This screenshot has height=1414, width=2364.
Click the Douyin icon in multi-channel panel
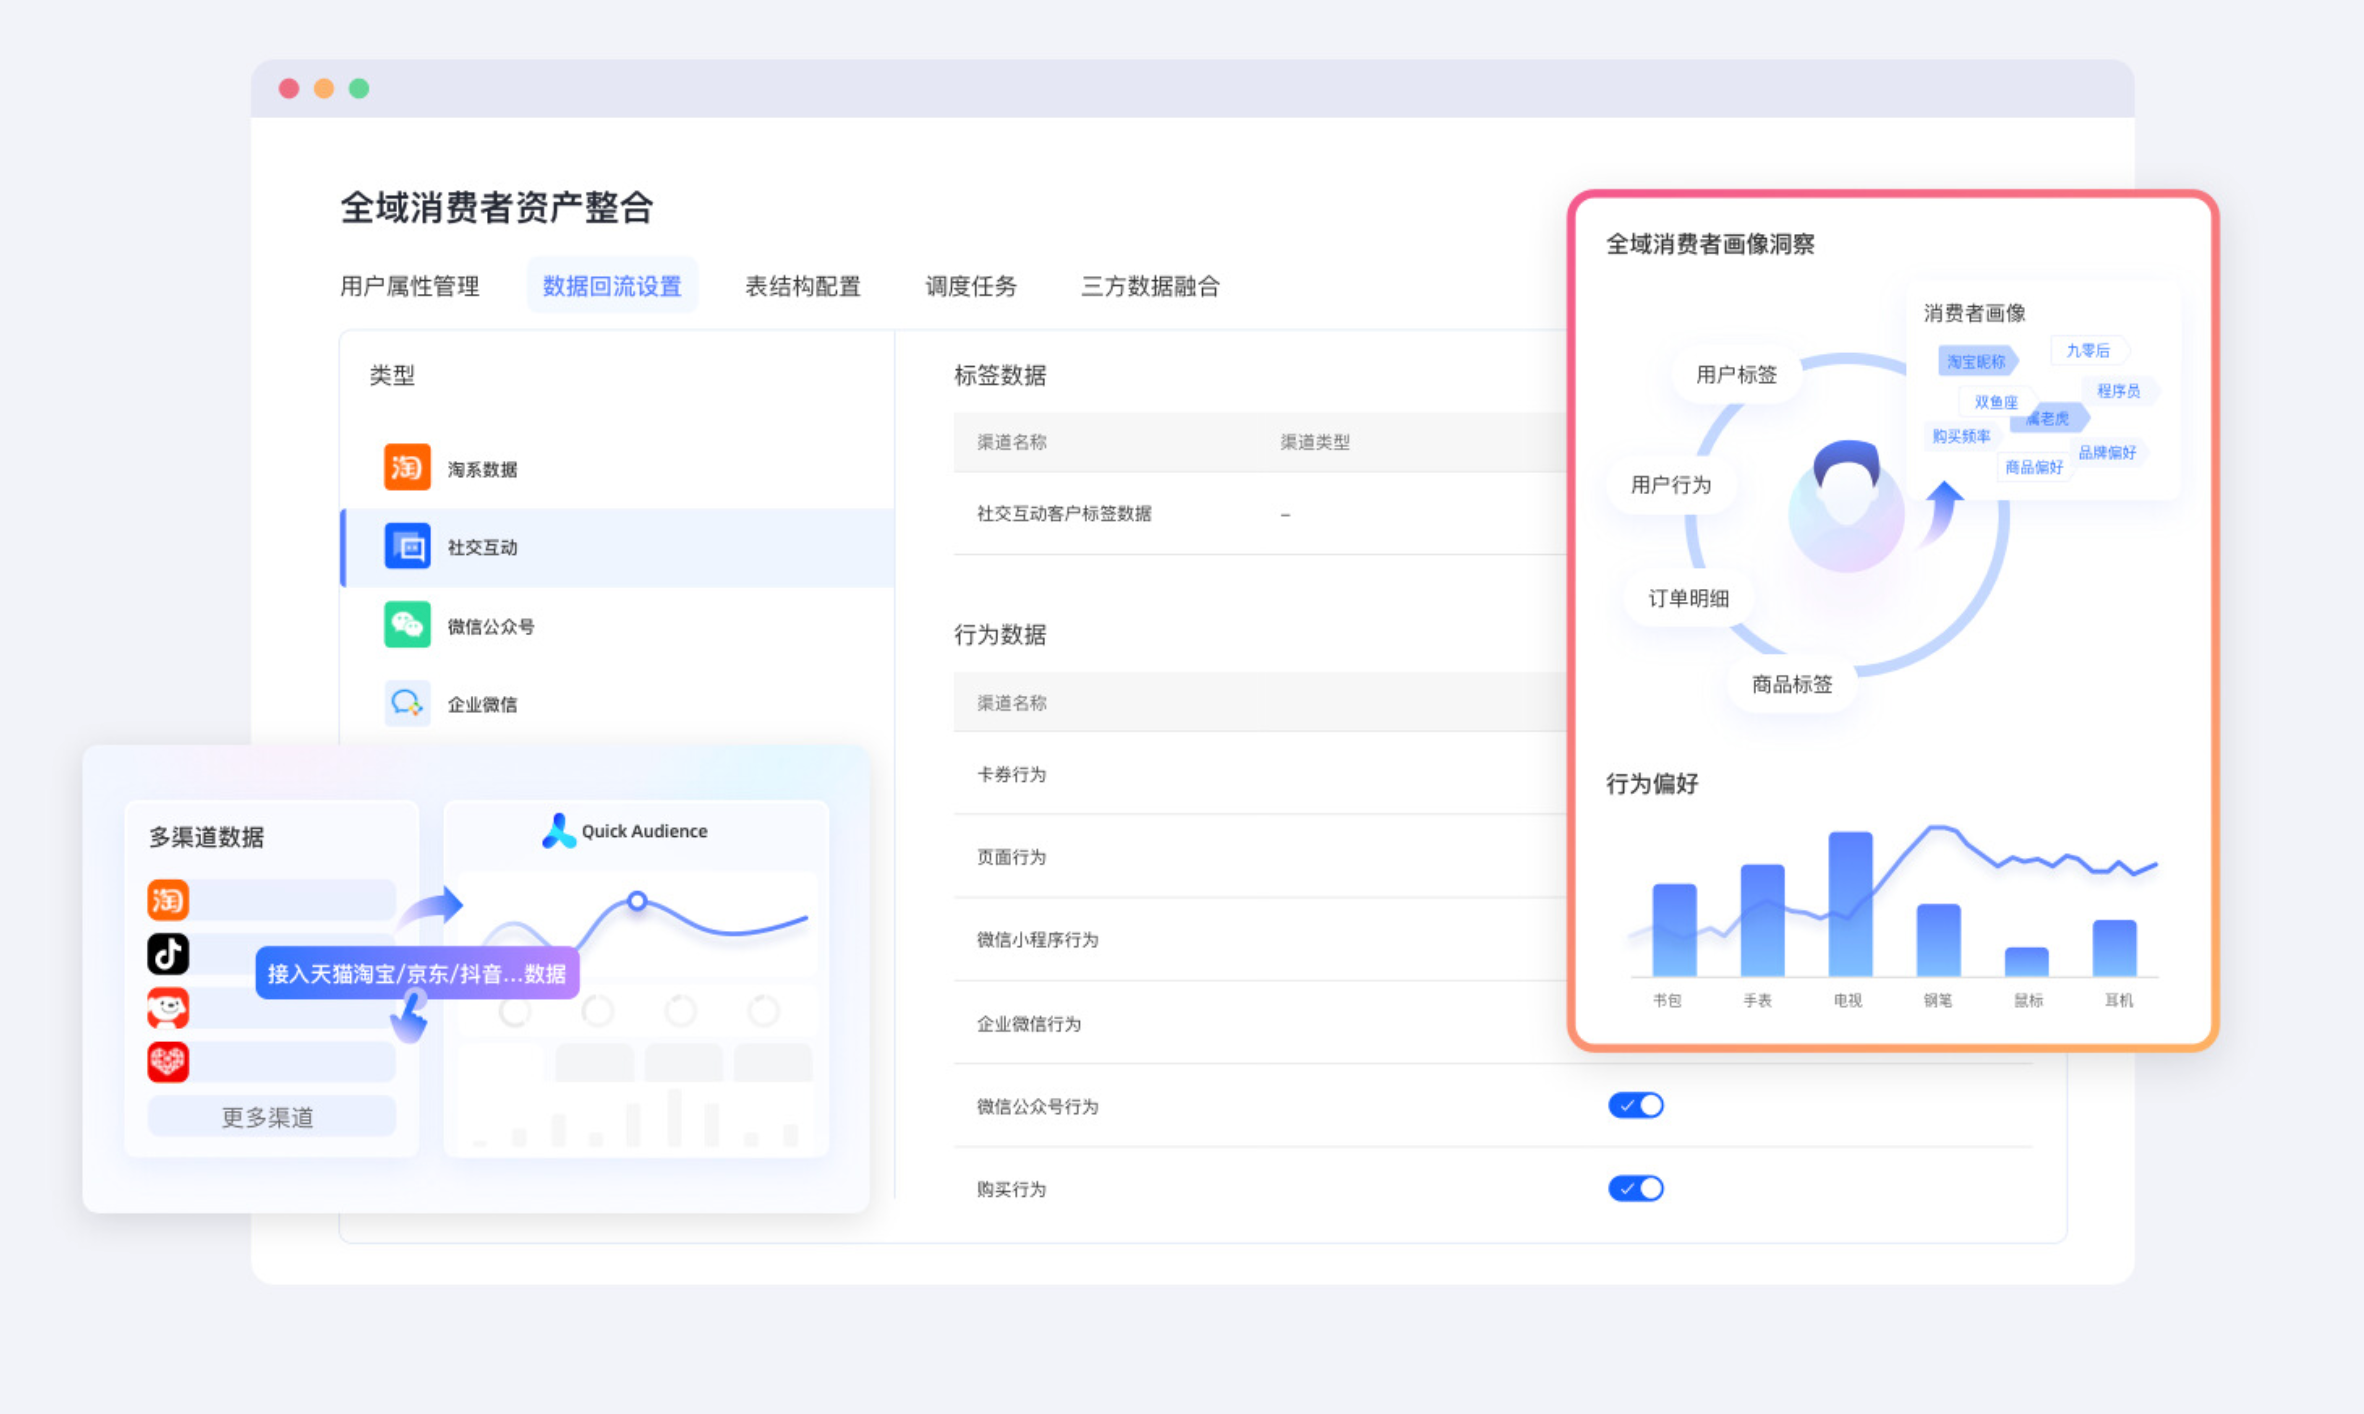point(168,954)
